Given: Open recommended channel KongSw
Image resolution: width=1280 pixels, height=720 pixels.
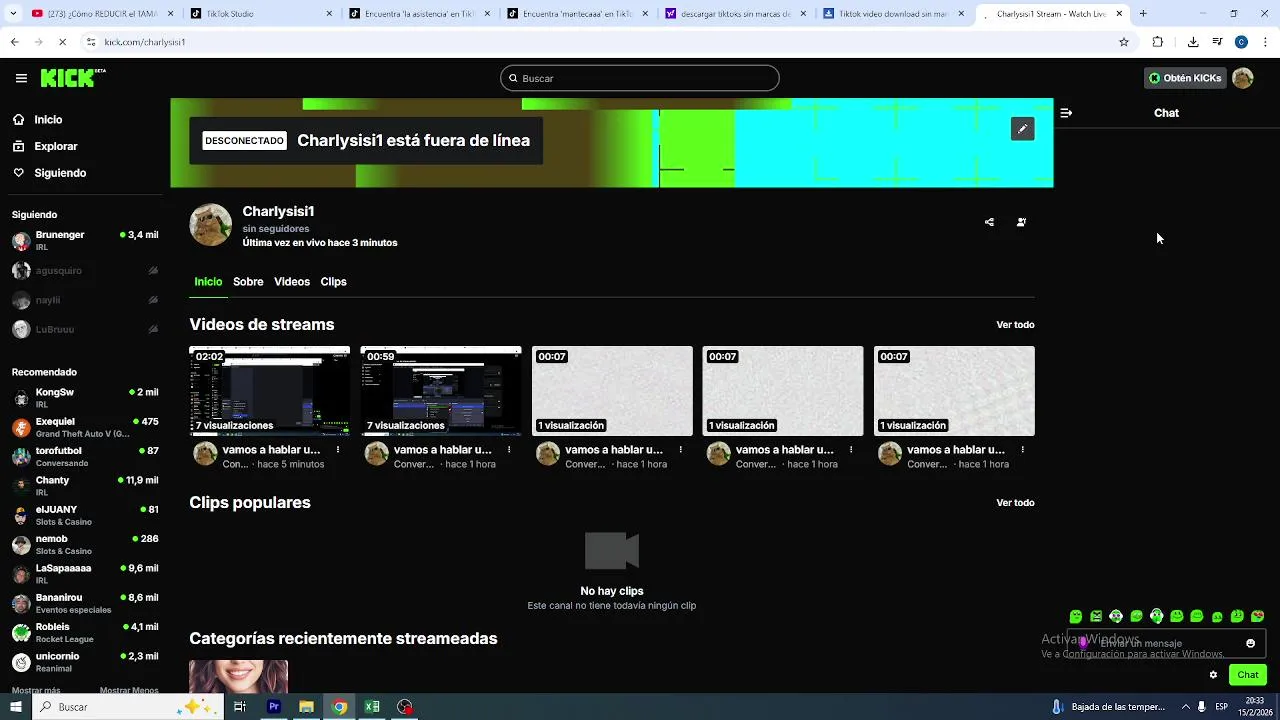Looking at the screenshot, I should [x=85, y=398].
